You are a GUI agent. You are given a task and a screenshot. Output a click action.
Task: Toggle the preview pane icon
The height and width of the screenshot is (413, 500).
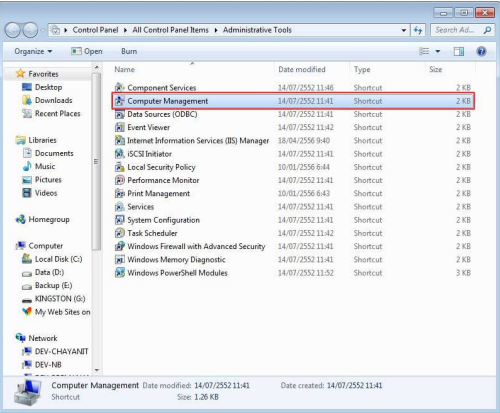click(x=459, y=51)
